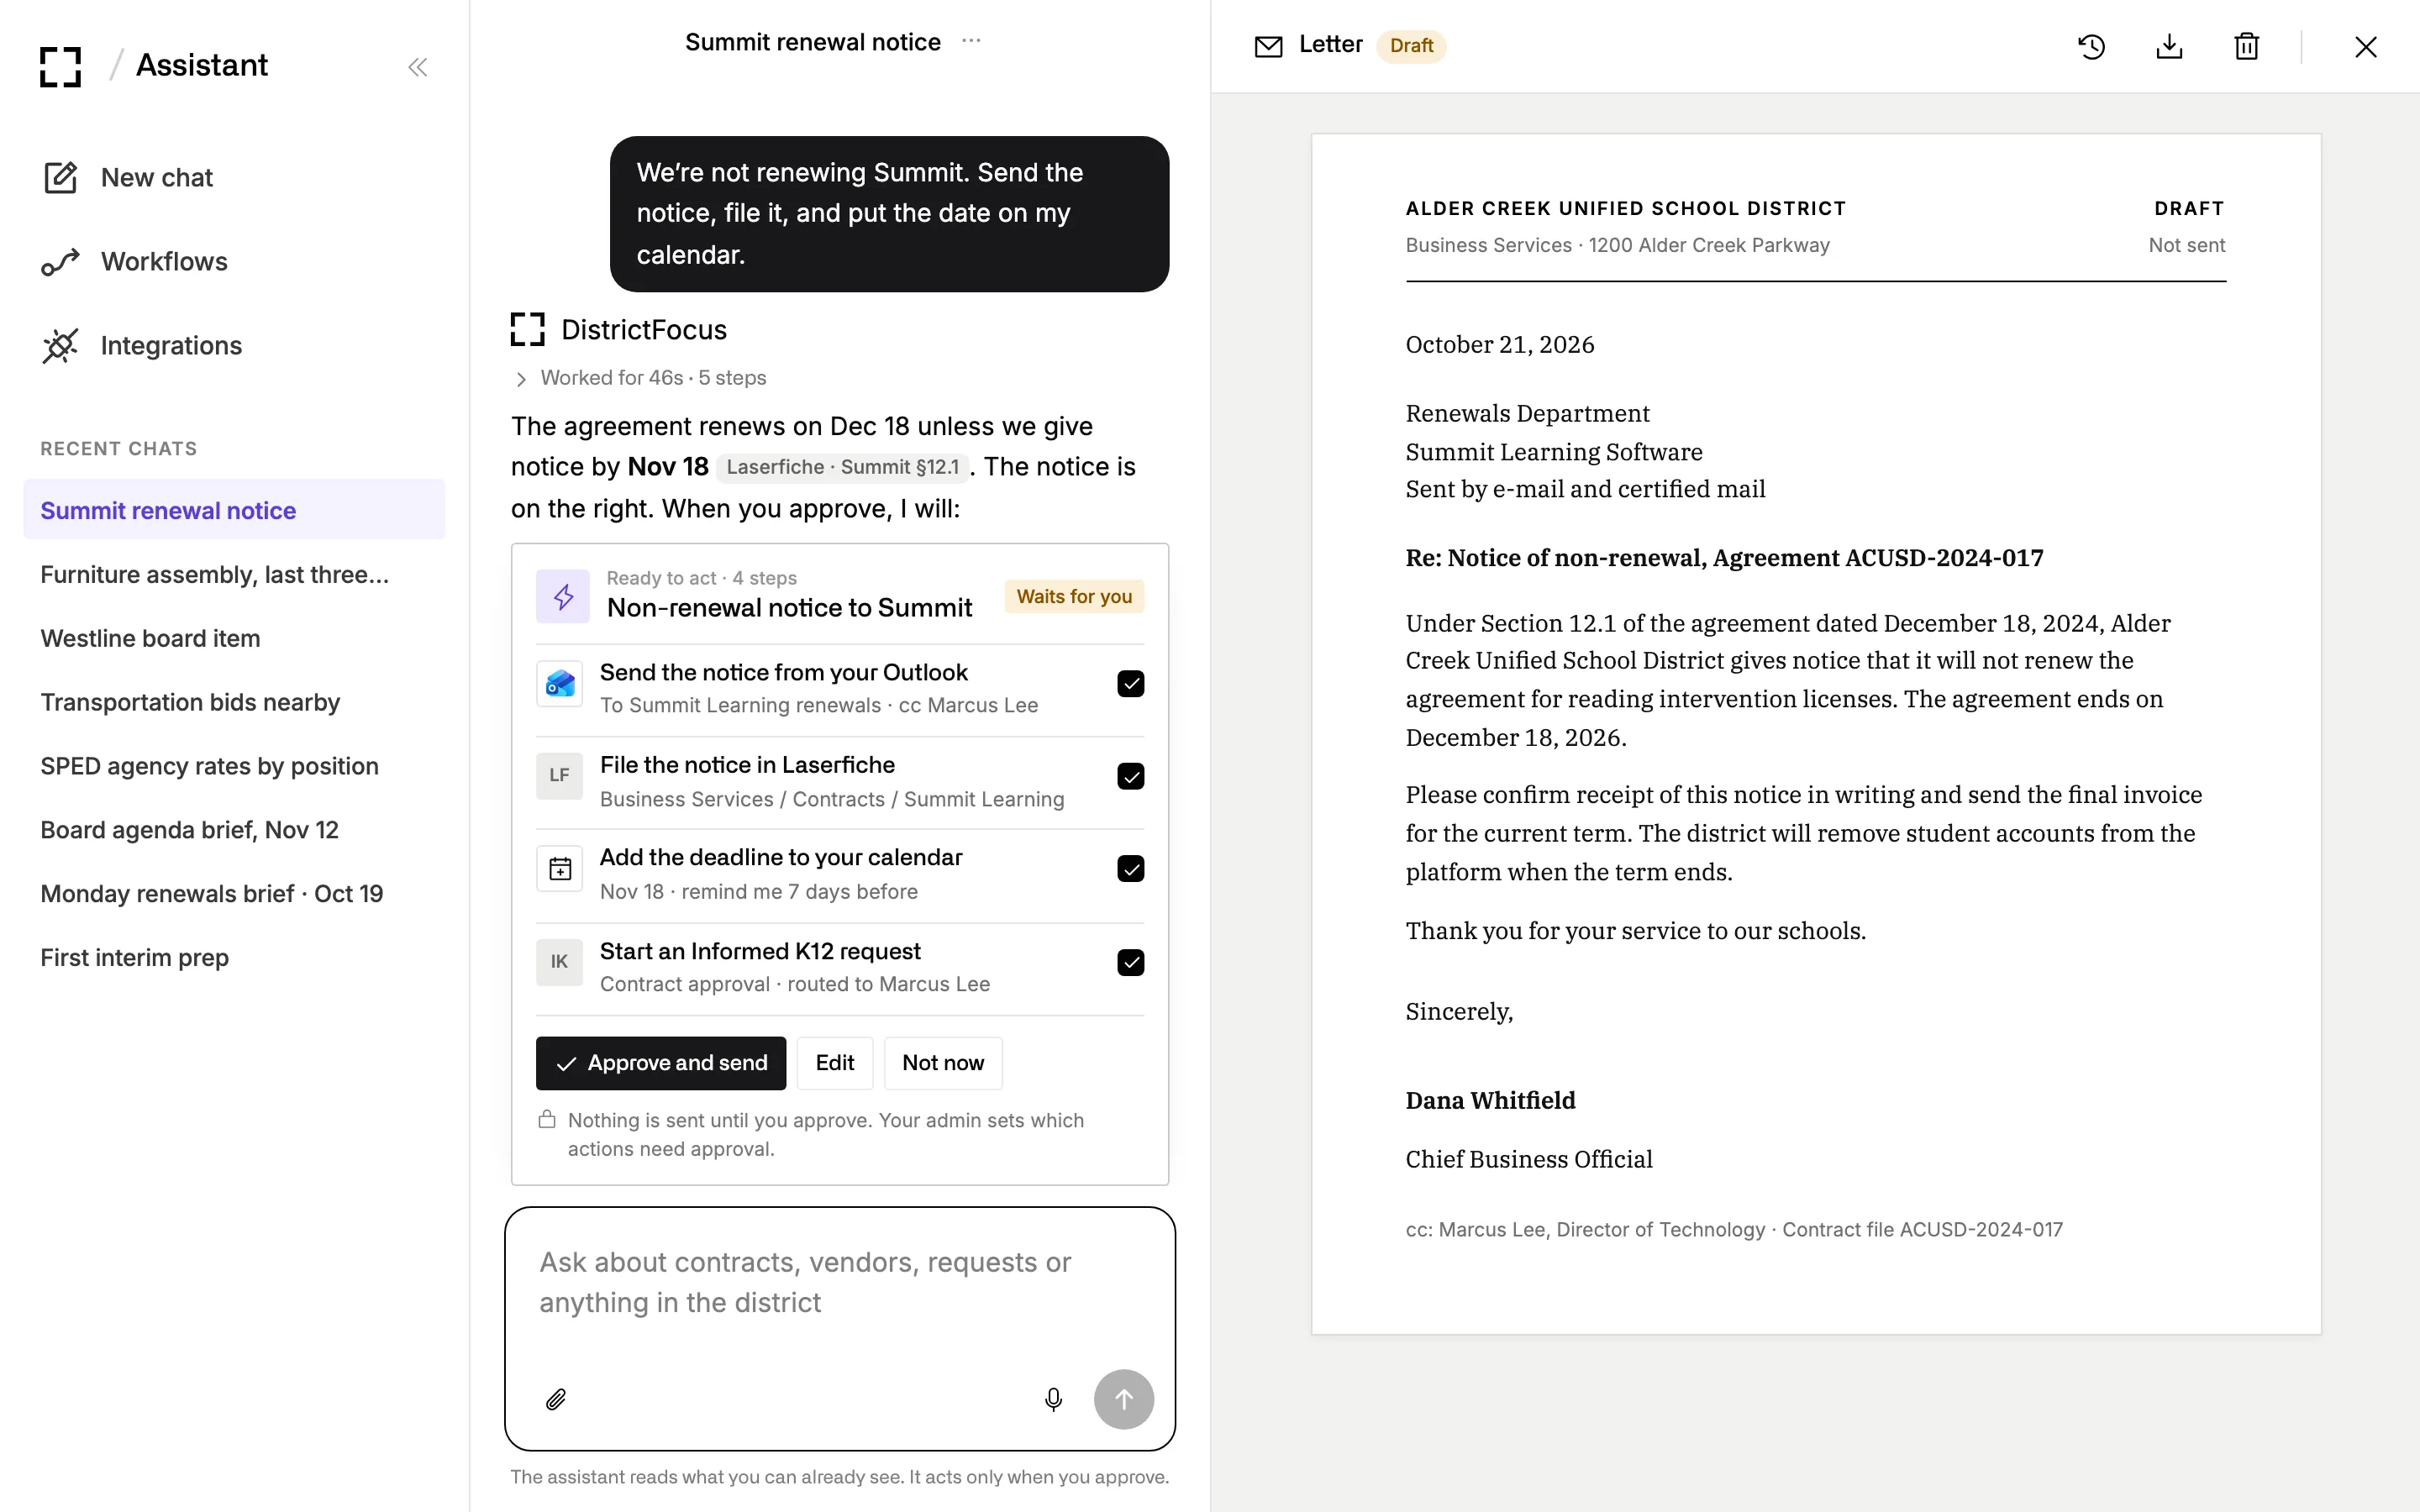Click the send arrow button
2420x1512 pixels.
pyautogui.click(x=1123, y=1399)
